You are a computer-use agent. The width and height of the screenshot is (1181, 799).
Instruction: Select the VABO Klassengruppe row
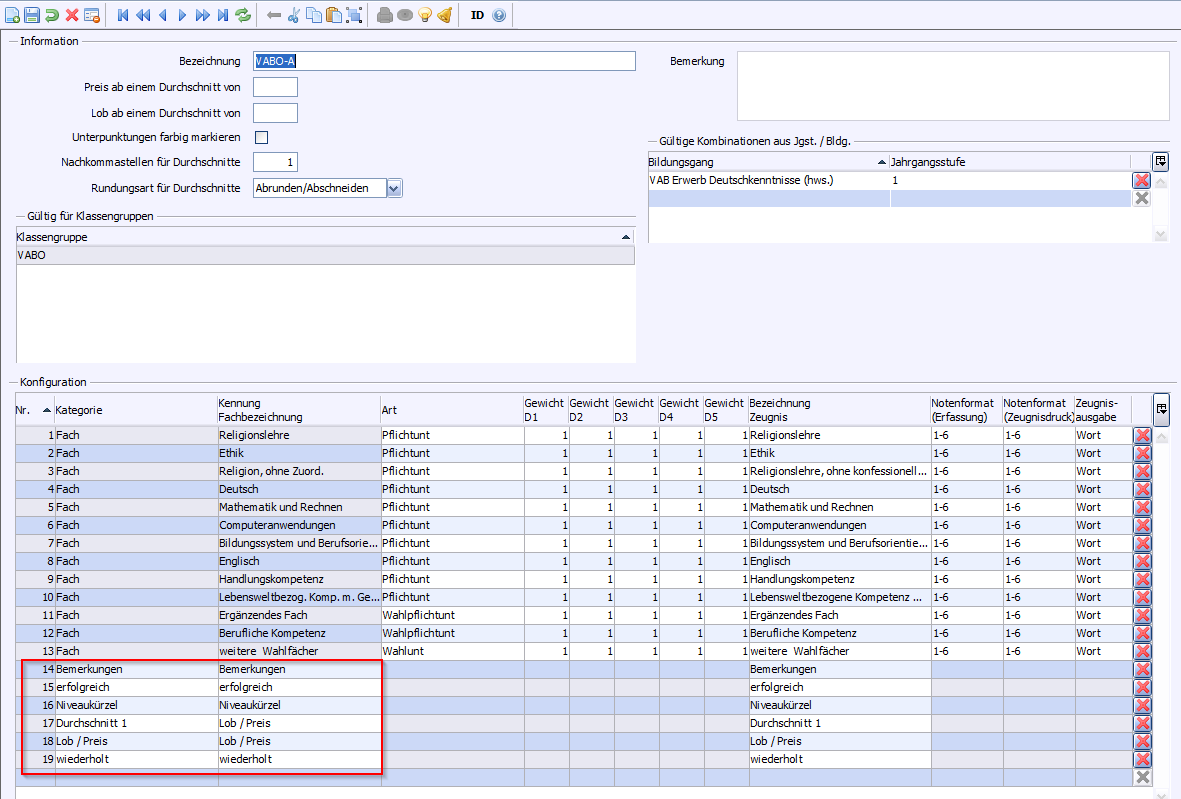(325, 255)
